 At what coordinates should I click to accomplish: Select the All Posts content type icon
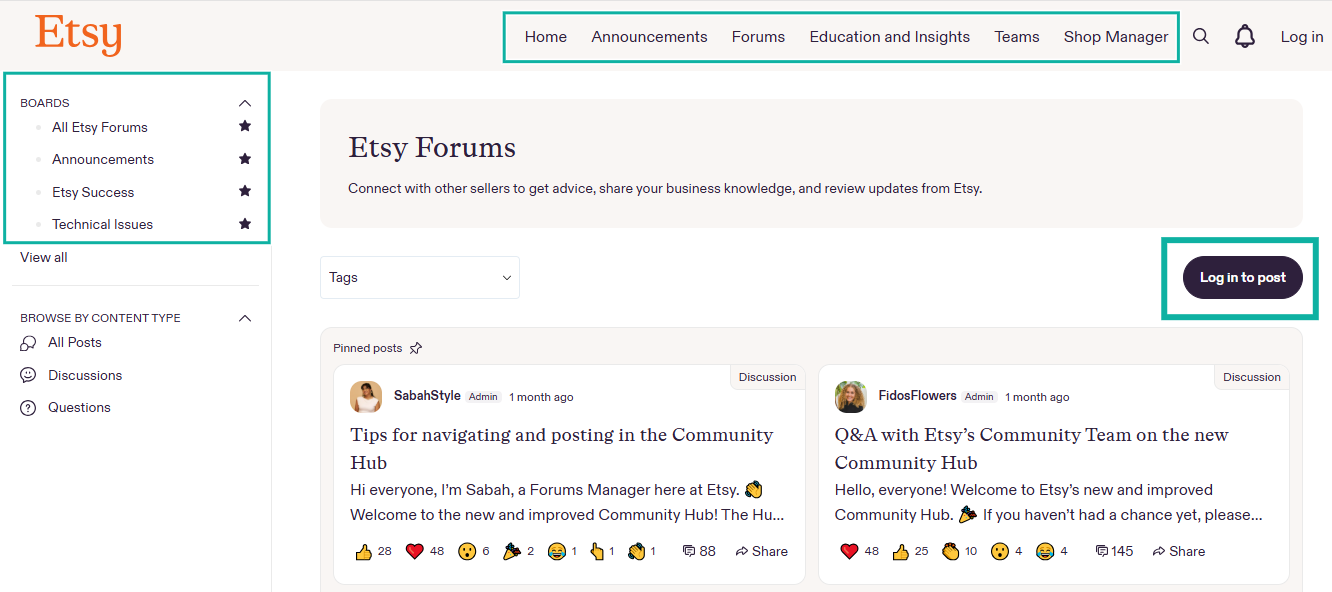[26, 342]
